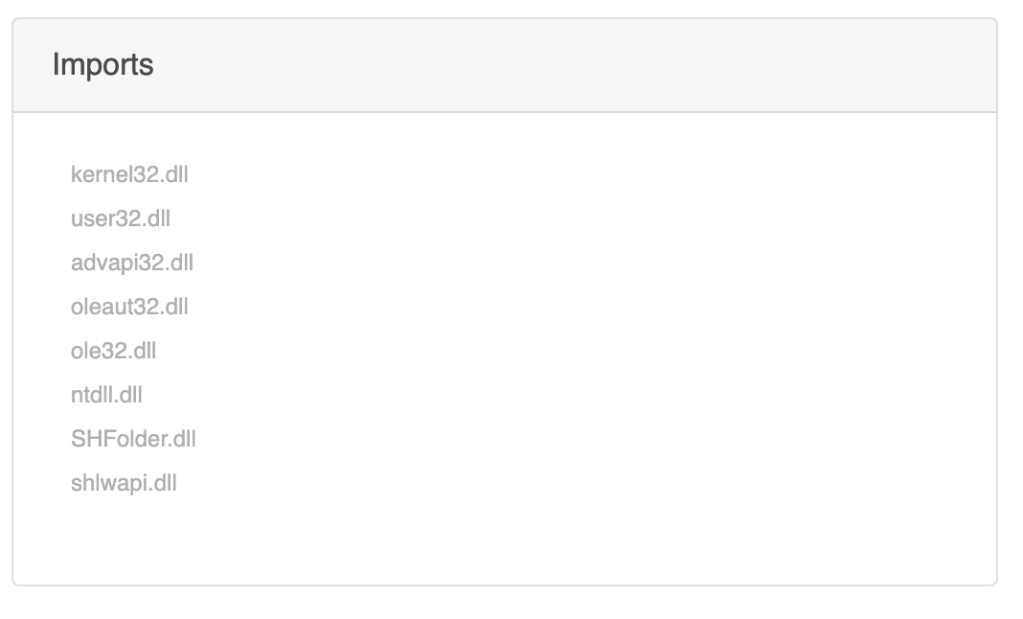Expand user32.dll imported functions
The image size is (1023, 619).
click(121, 219)
